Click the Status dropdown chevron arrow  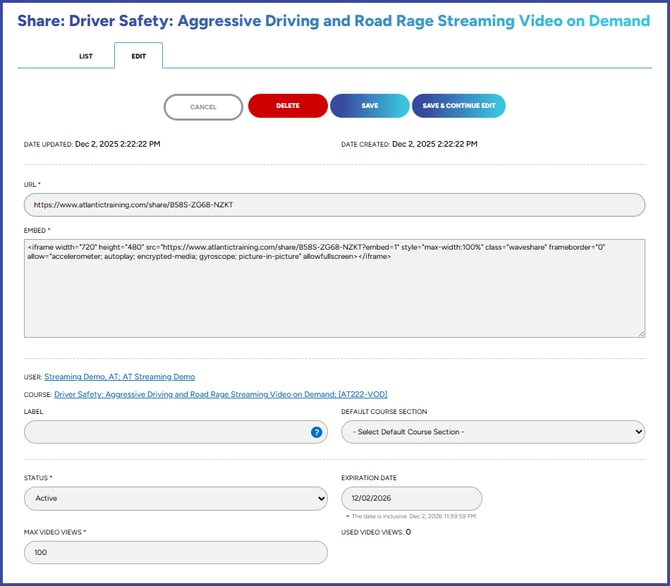point(320,498)
